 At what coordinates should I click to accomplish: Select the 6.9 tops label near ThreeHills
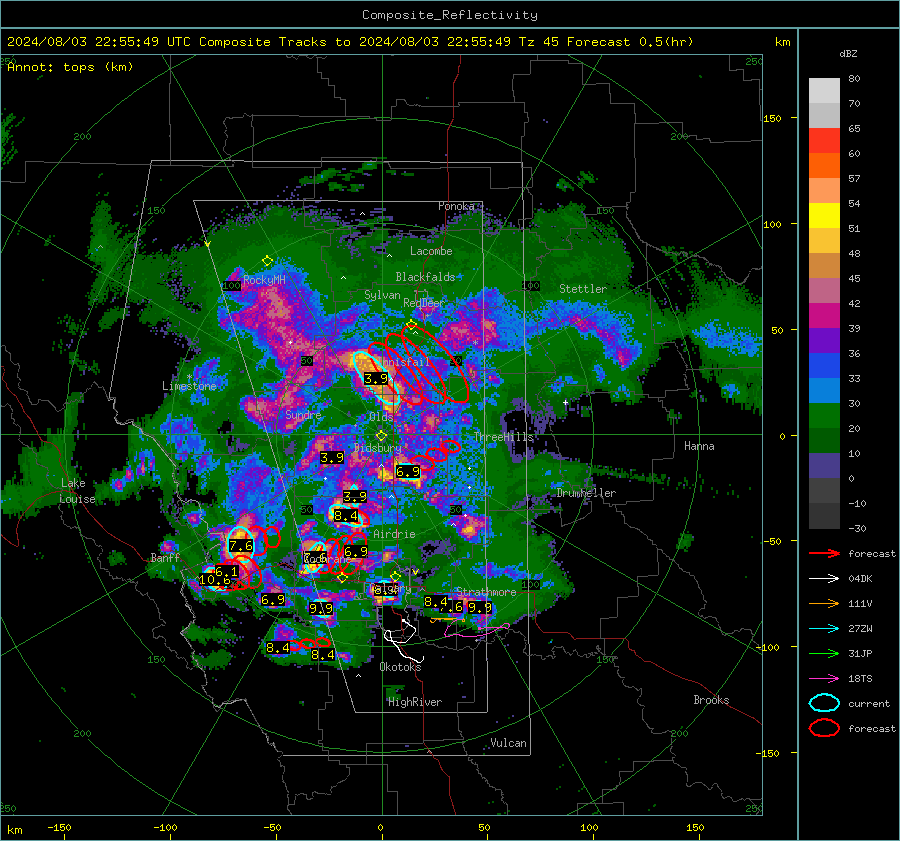(408, 472)
